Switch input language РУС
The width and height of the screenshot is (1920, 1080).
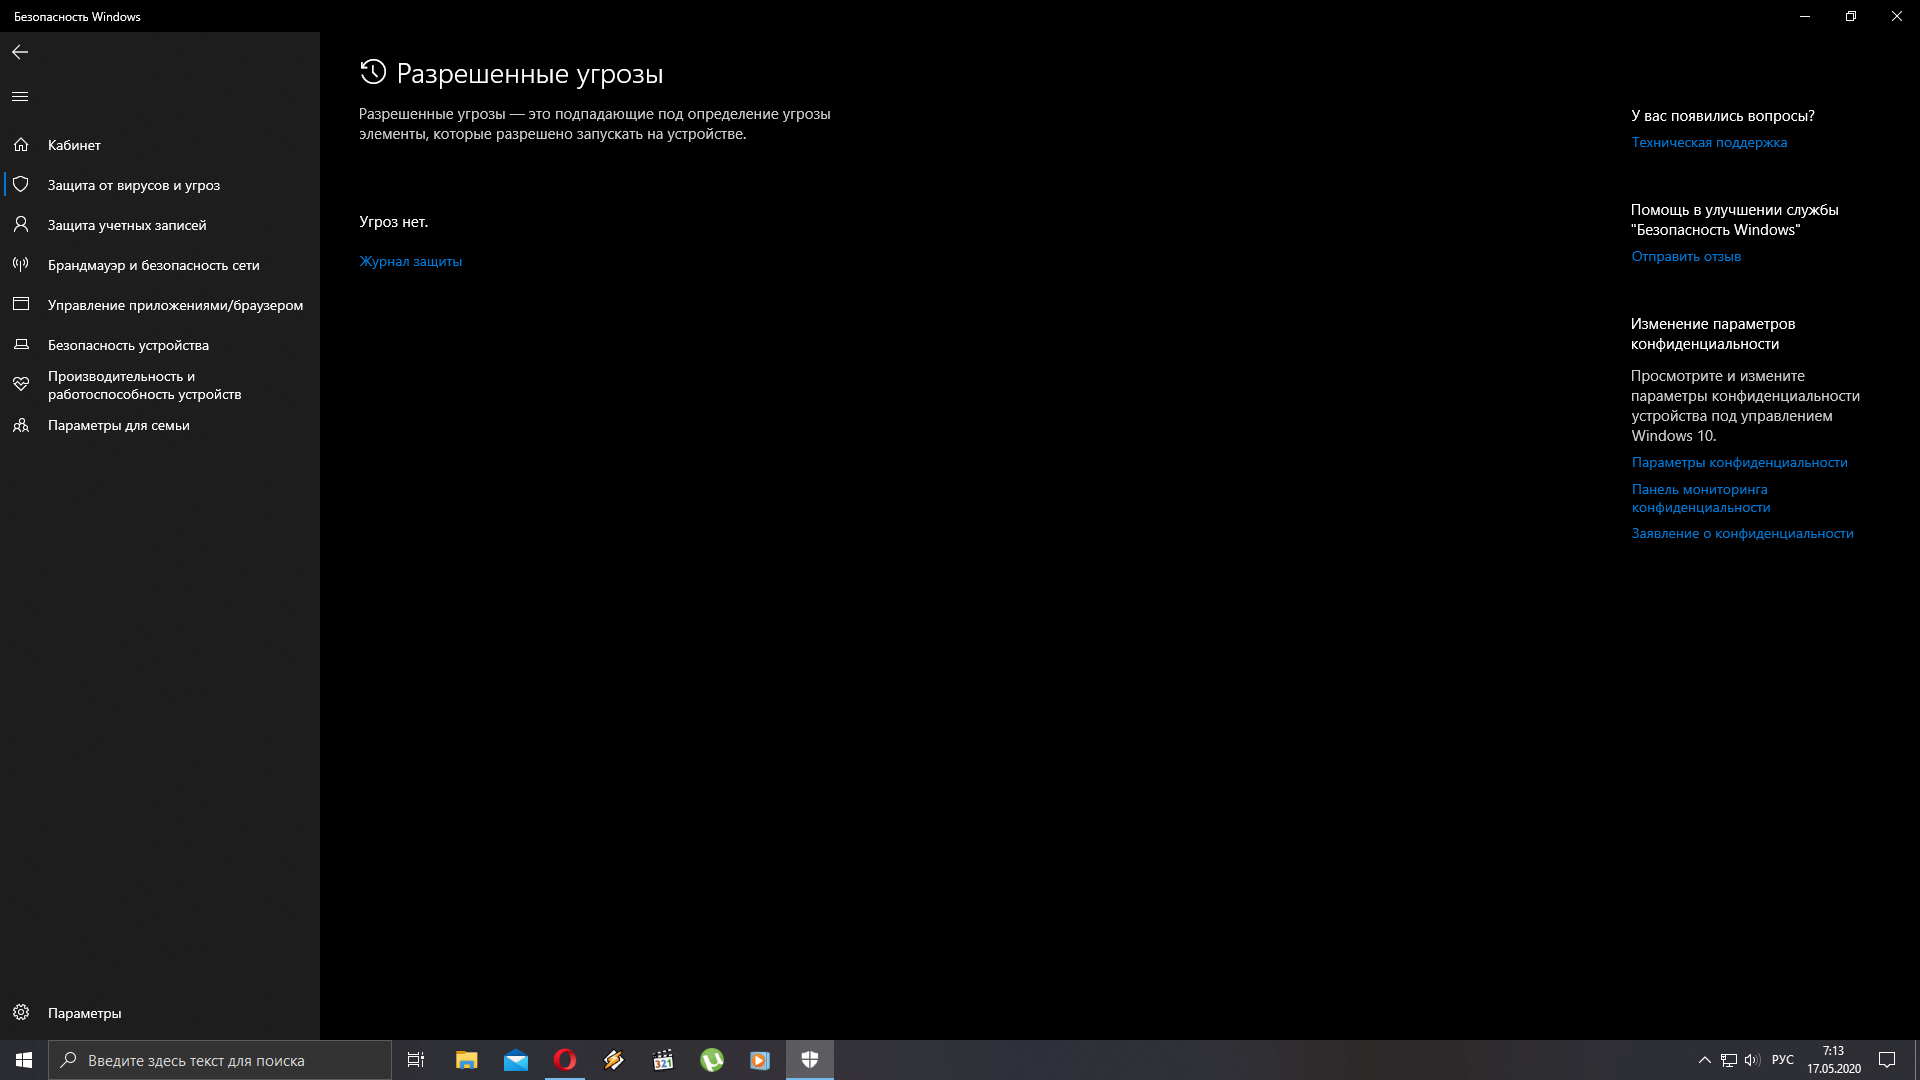[1783, 1060]
